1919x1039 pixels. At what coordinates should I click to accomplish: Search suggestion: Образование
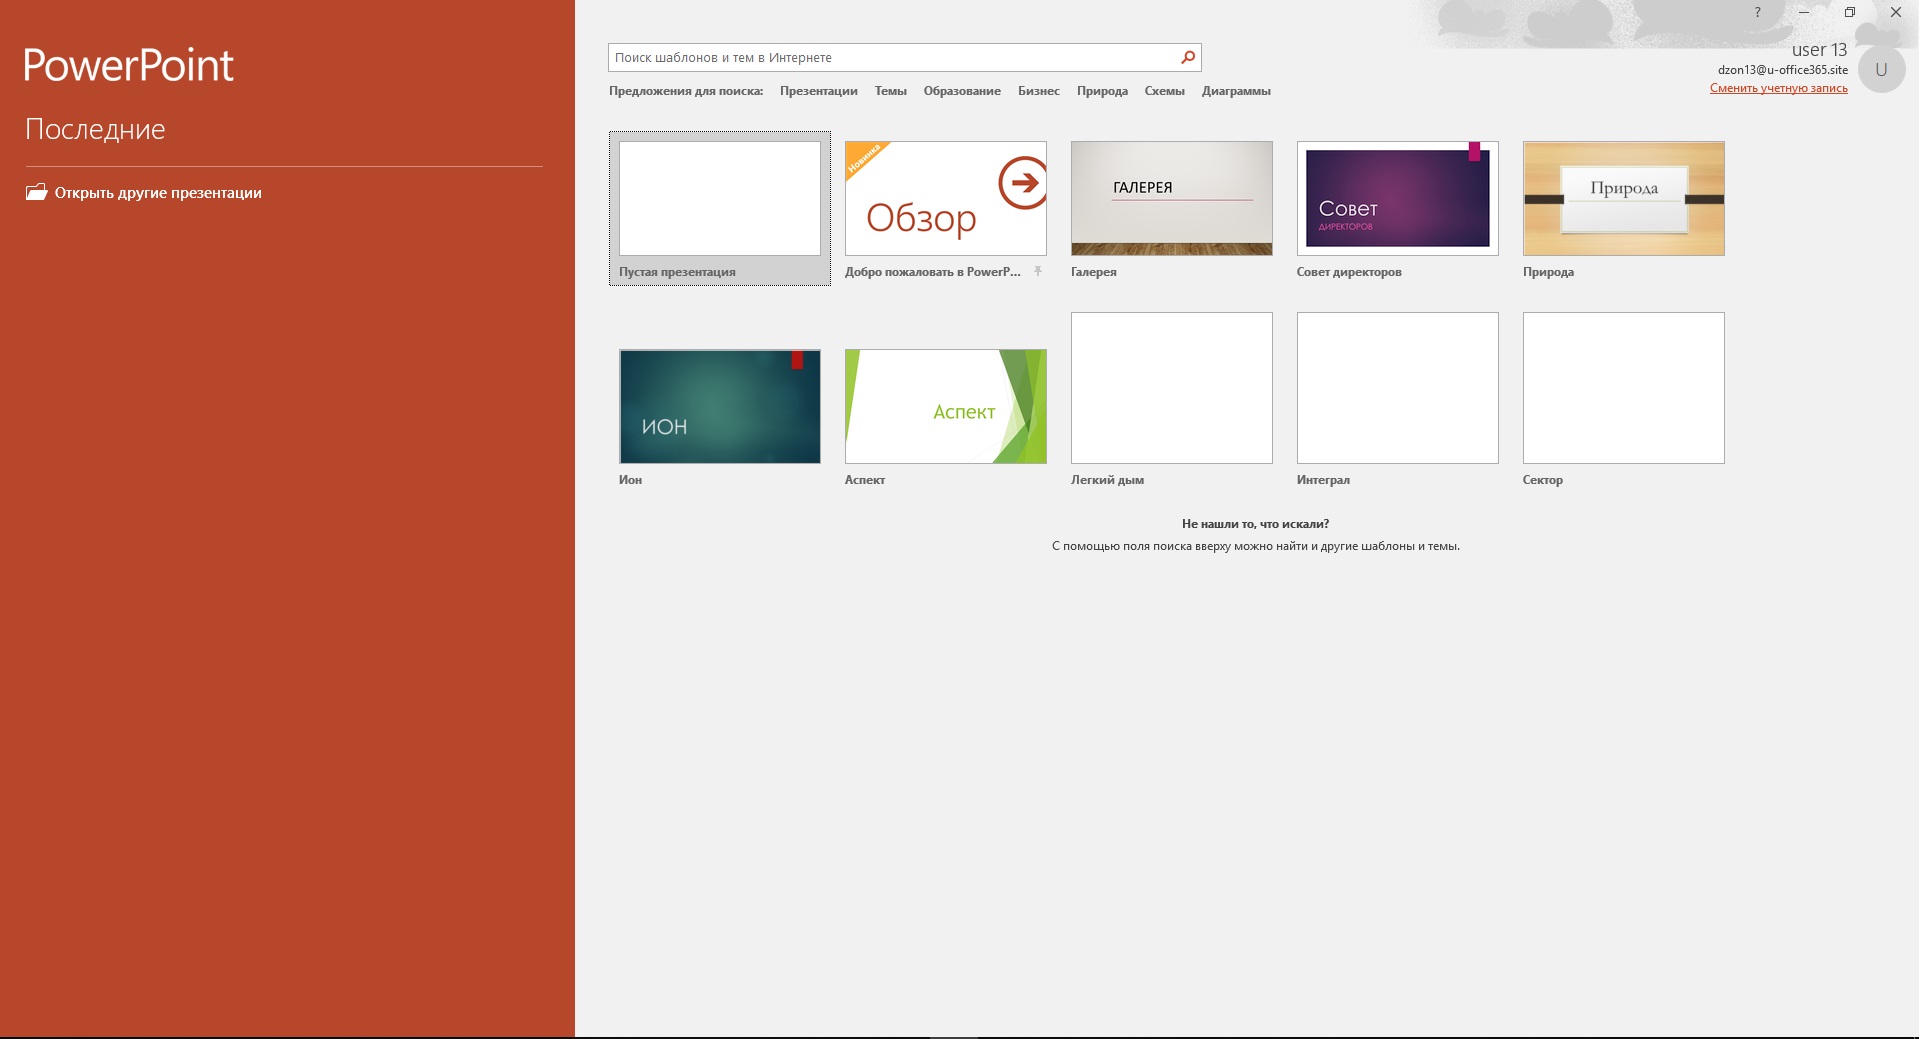[962, 91]
